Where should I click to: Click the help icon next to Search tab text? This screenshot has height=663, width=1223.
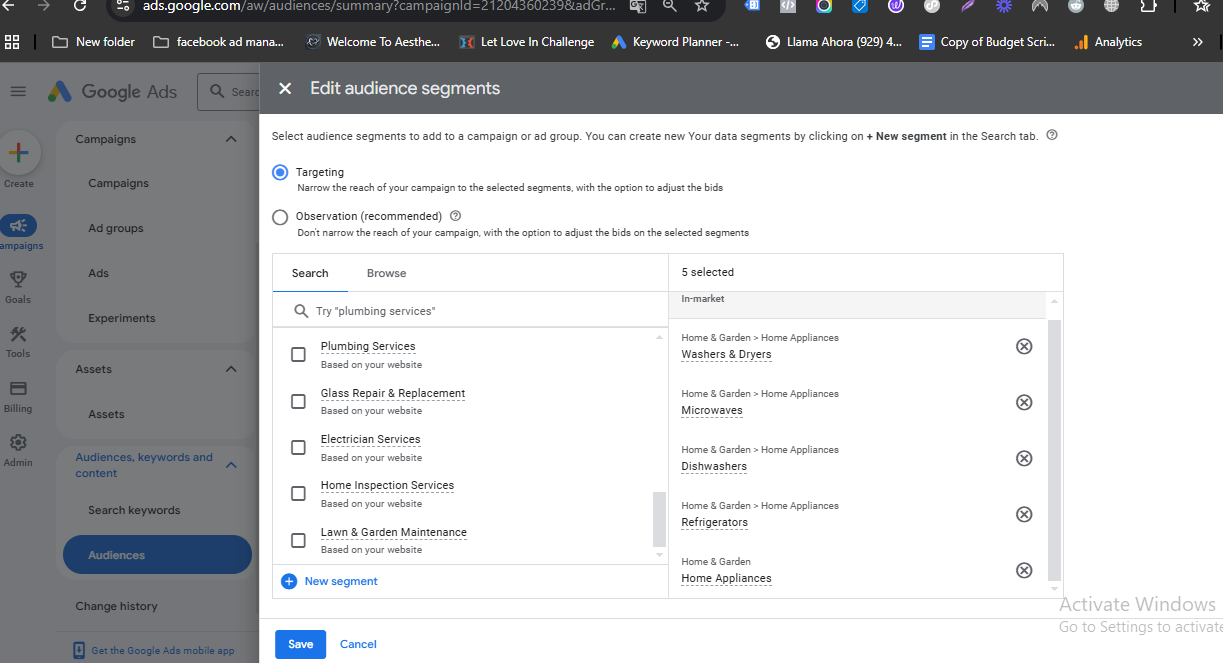tap(1051, 135)
